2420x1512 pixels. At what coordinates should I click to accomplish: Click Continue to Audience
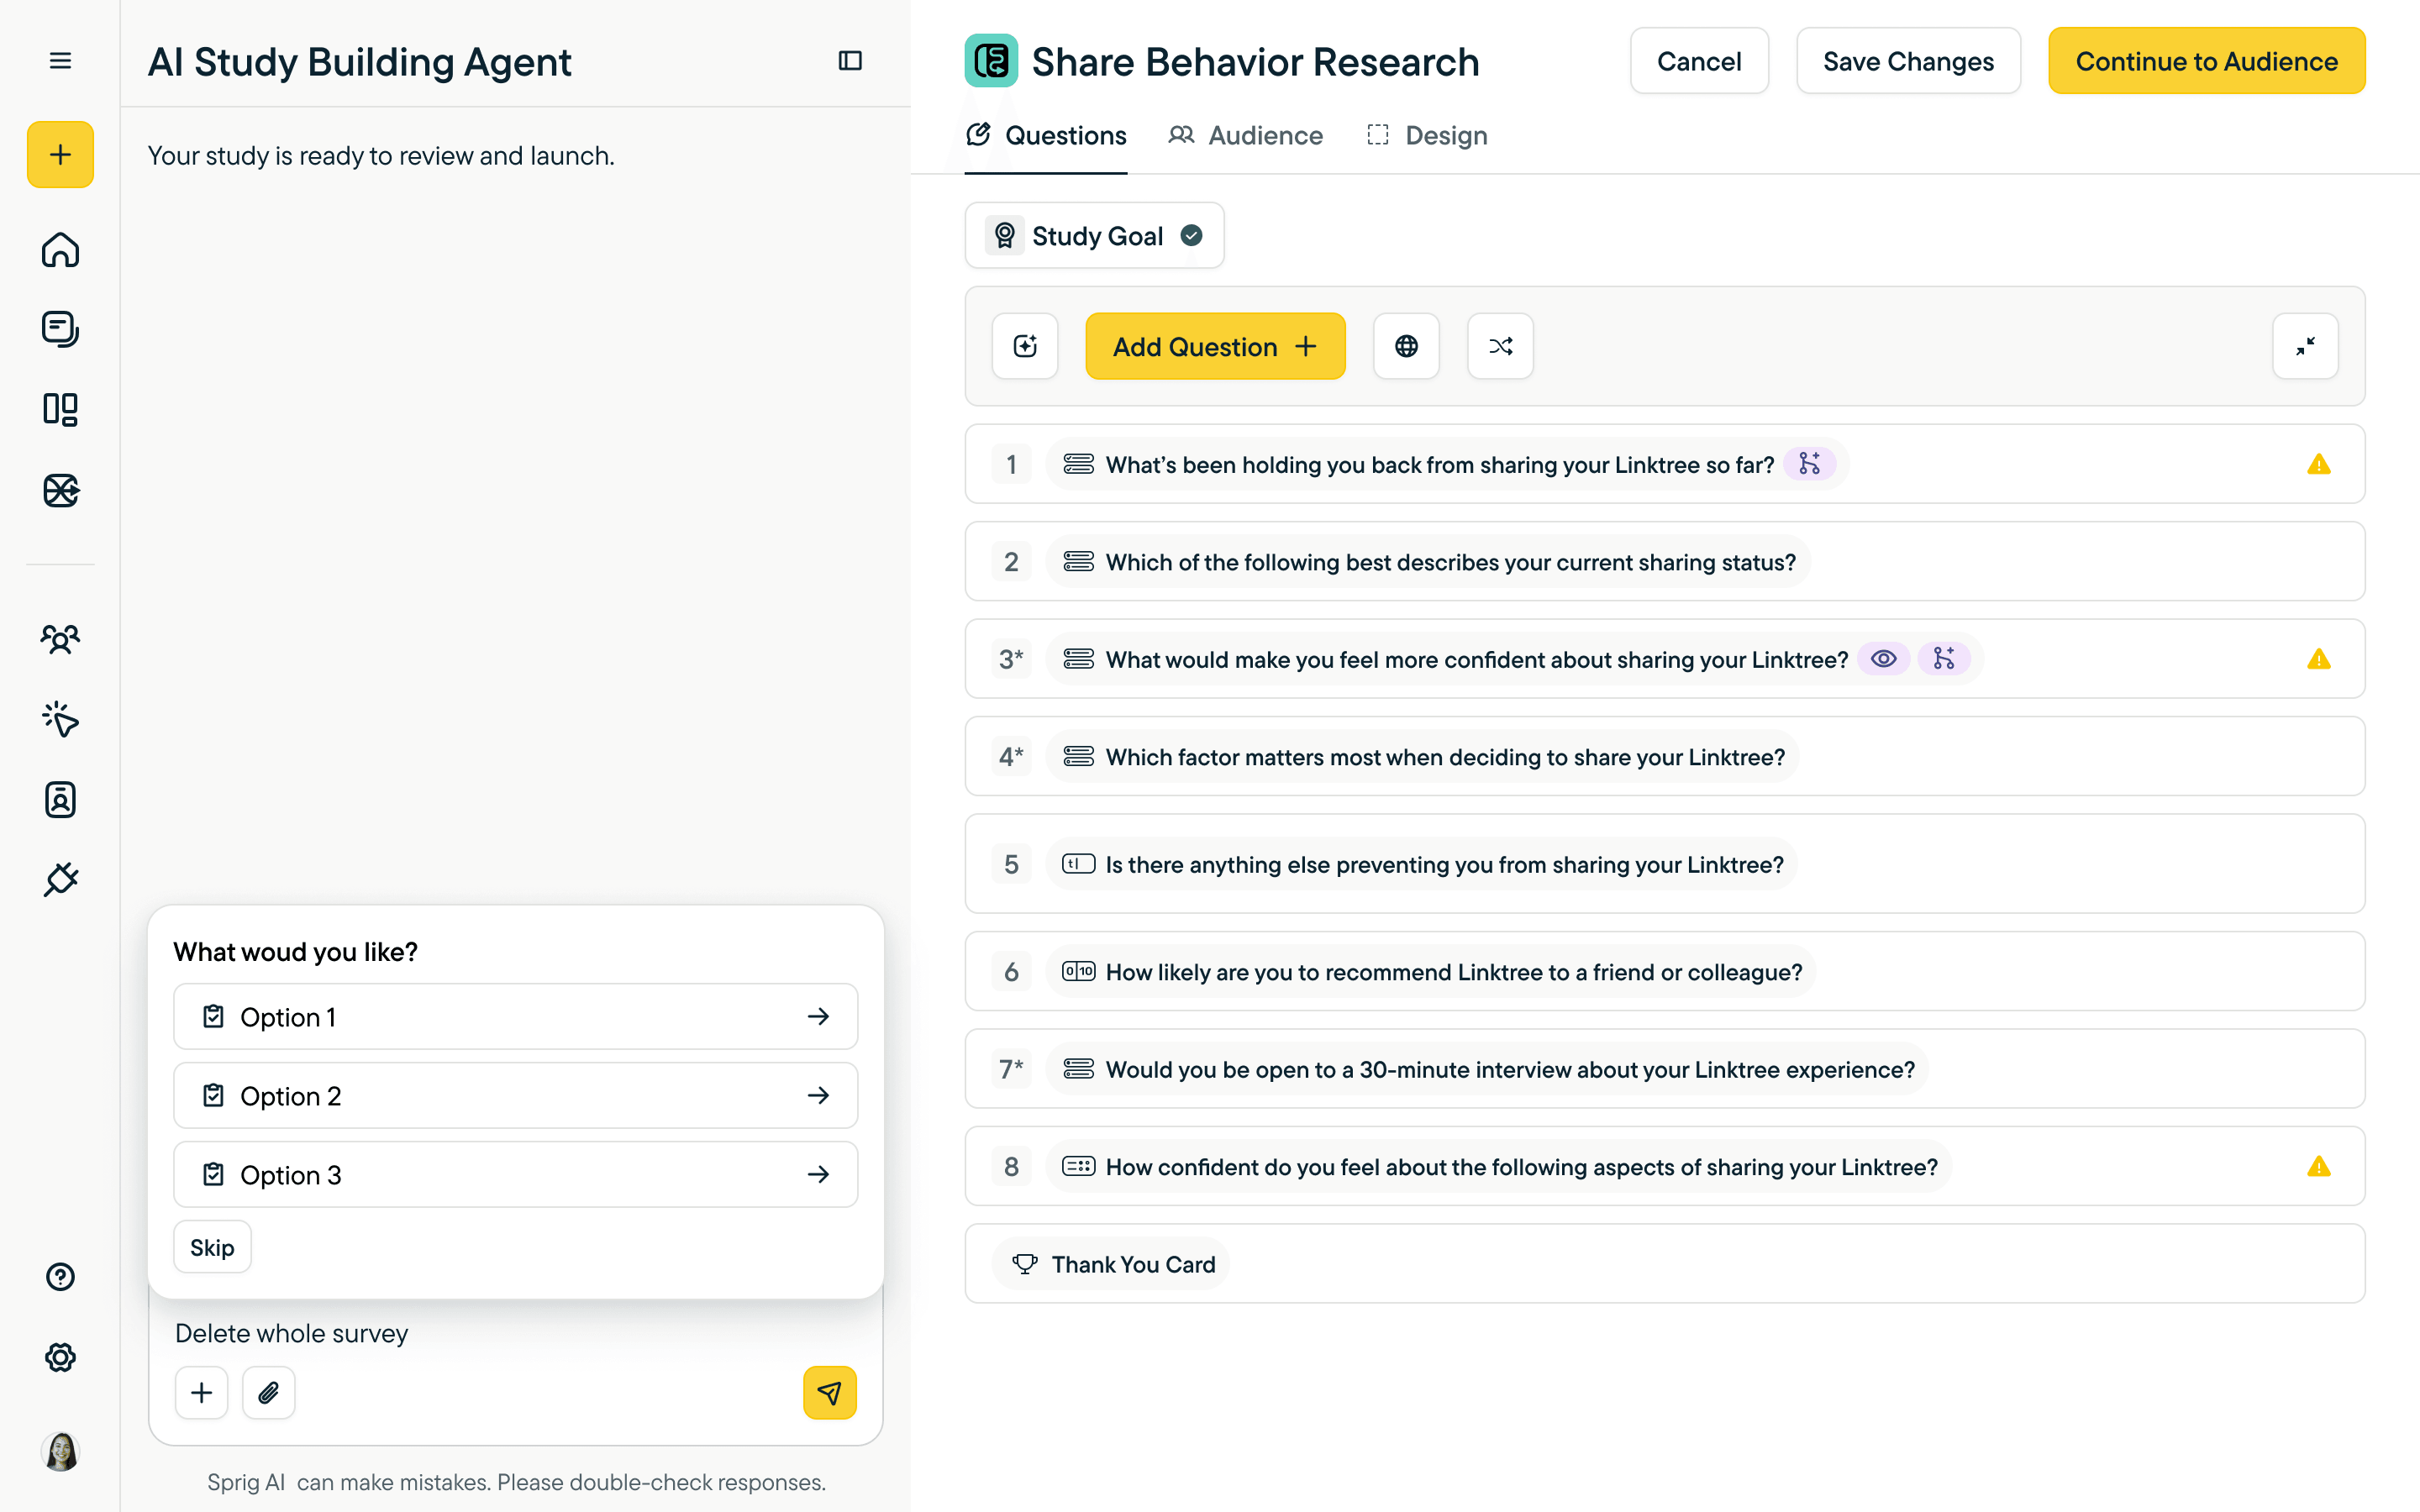click(2206, 61)
